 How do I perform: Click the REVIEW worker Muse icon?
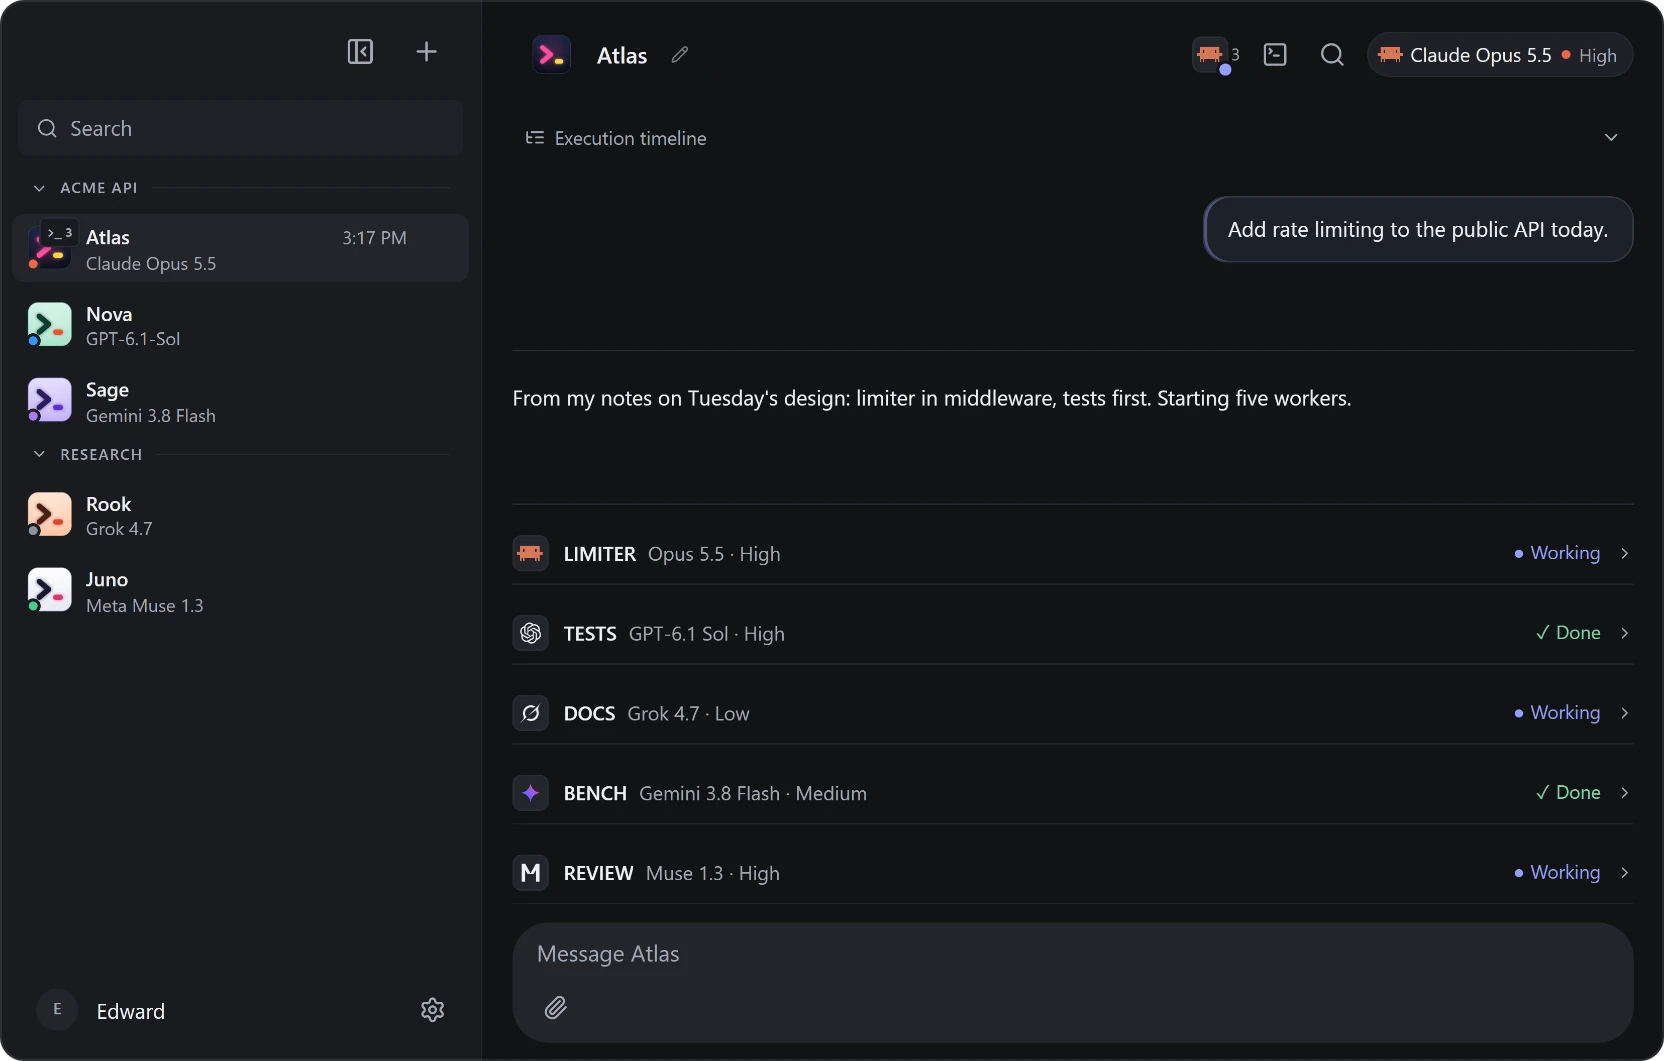tap(531, 873)
